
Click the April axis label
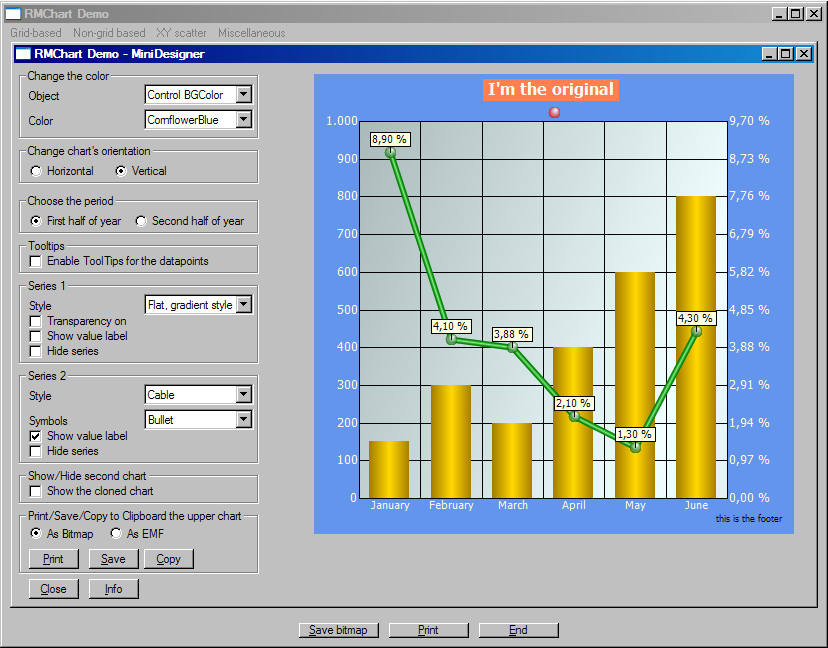[x=574, y=505]
